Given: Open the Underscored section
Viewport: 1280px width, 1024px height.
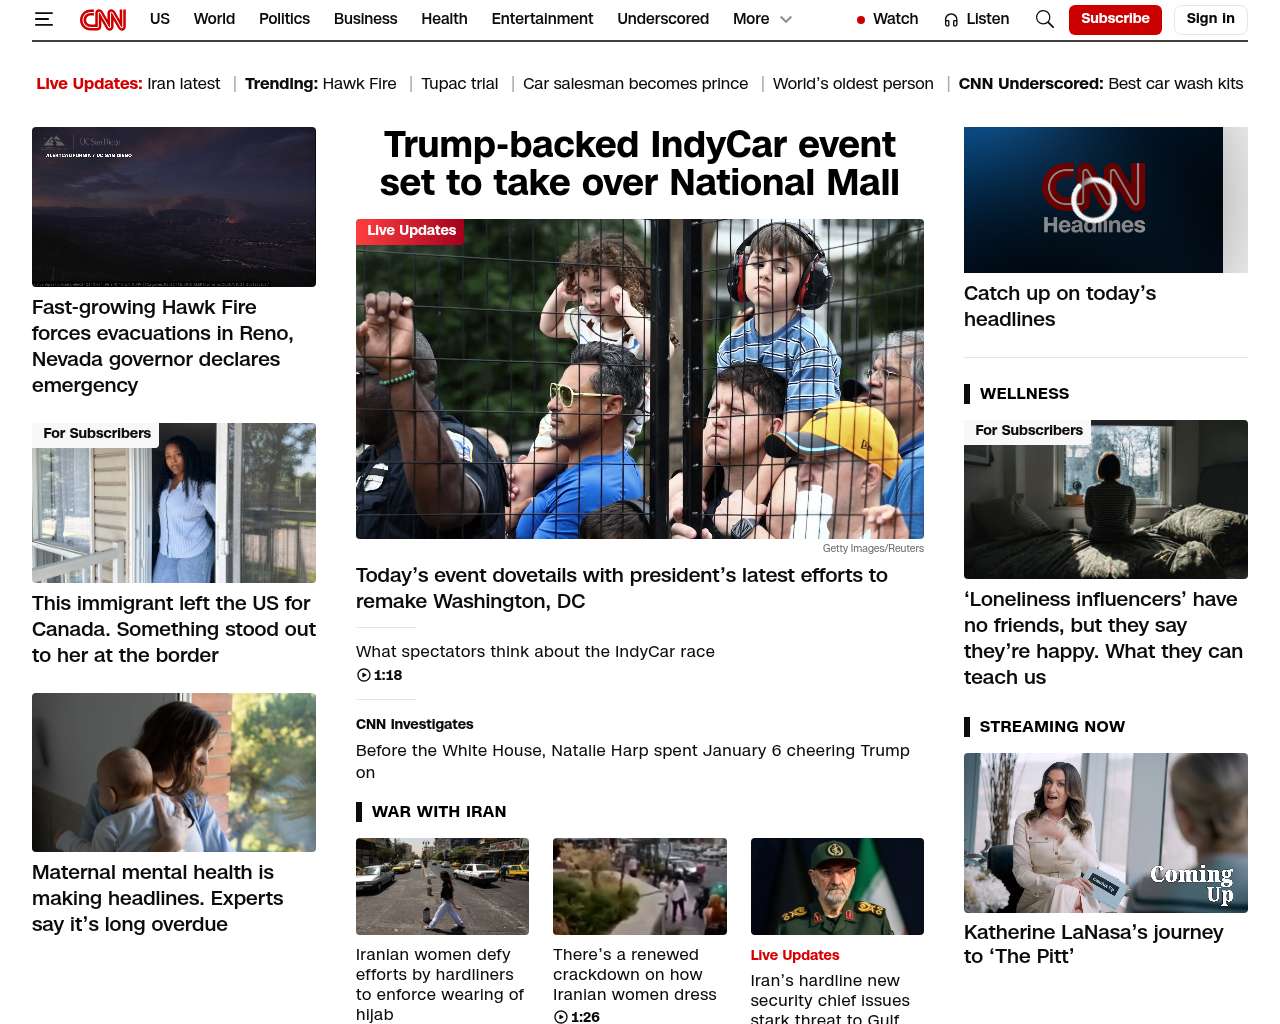Looking at the screenshot, I should click(x=663, y=19).
